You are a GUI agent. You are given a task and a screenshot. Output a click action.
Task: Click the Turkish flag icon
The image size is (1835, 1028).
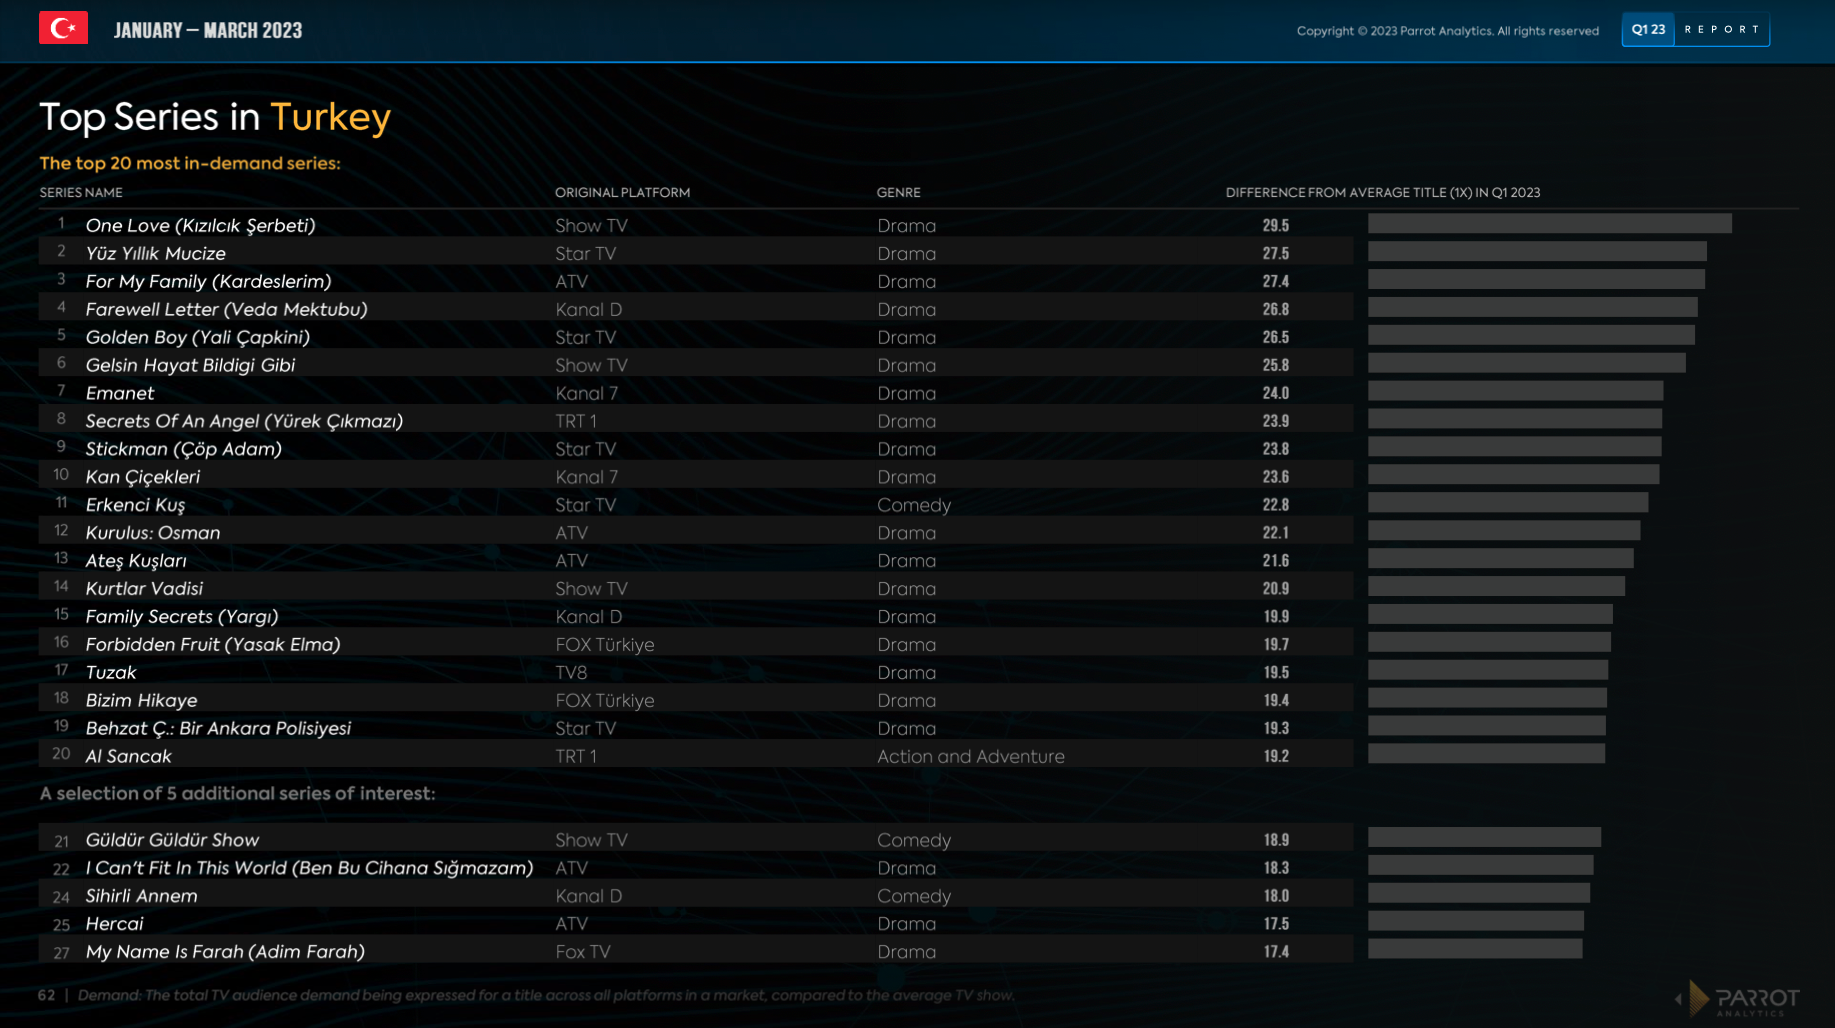[x=63, y=28]
